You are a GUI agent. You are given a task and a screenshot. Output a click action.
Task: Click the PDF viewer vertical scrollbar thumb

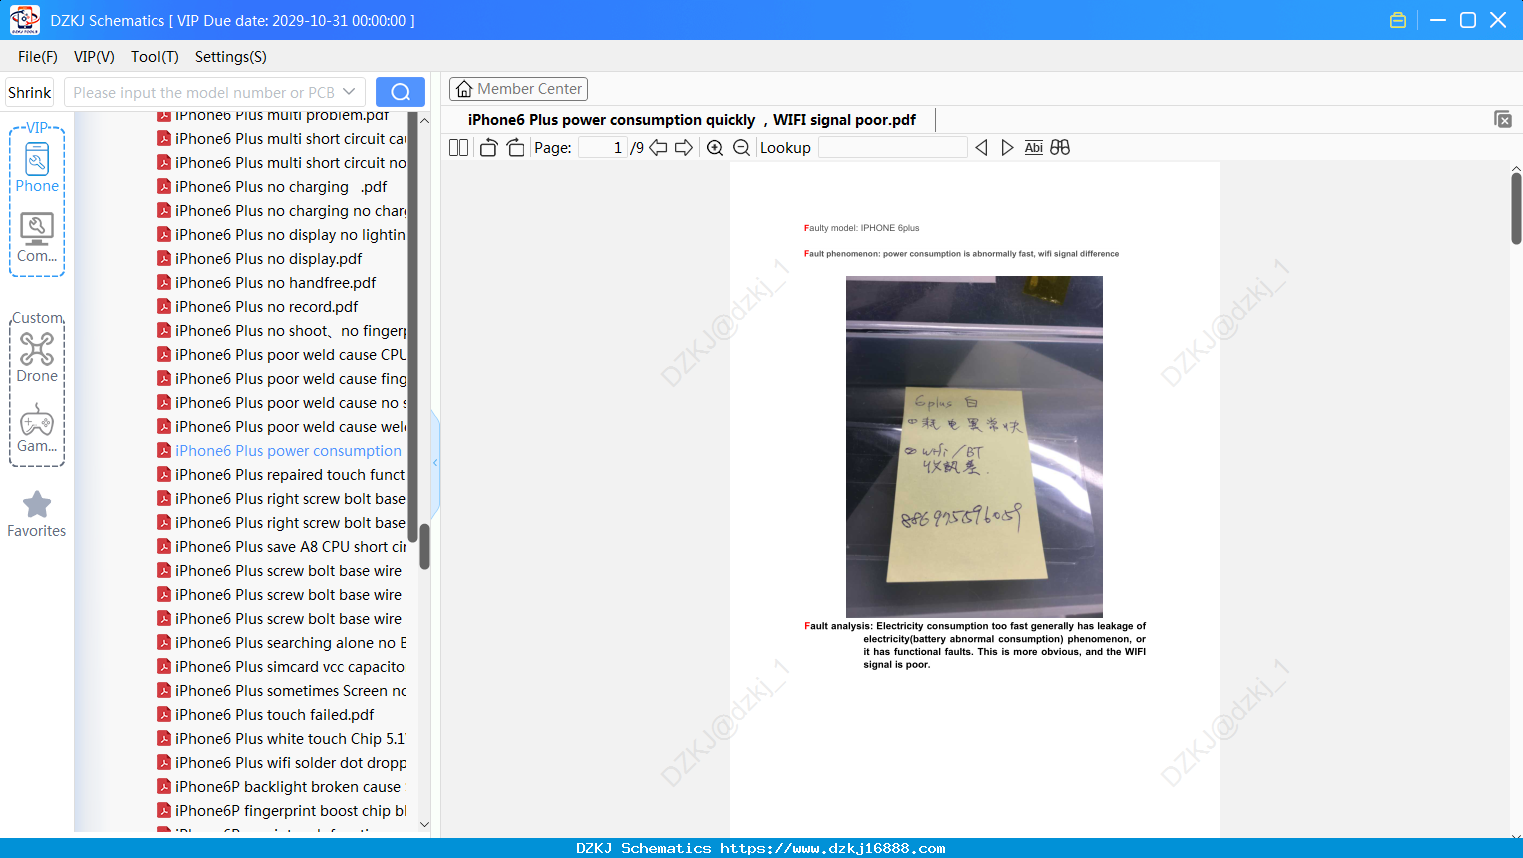(1516, 208)
